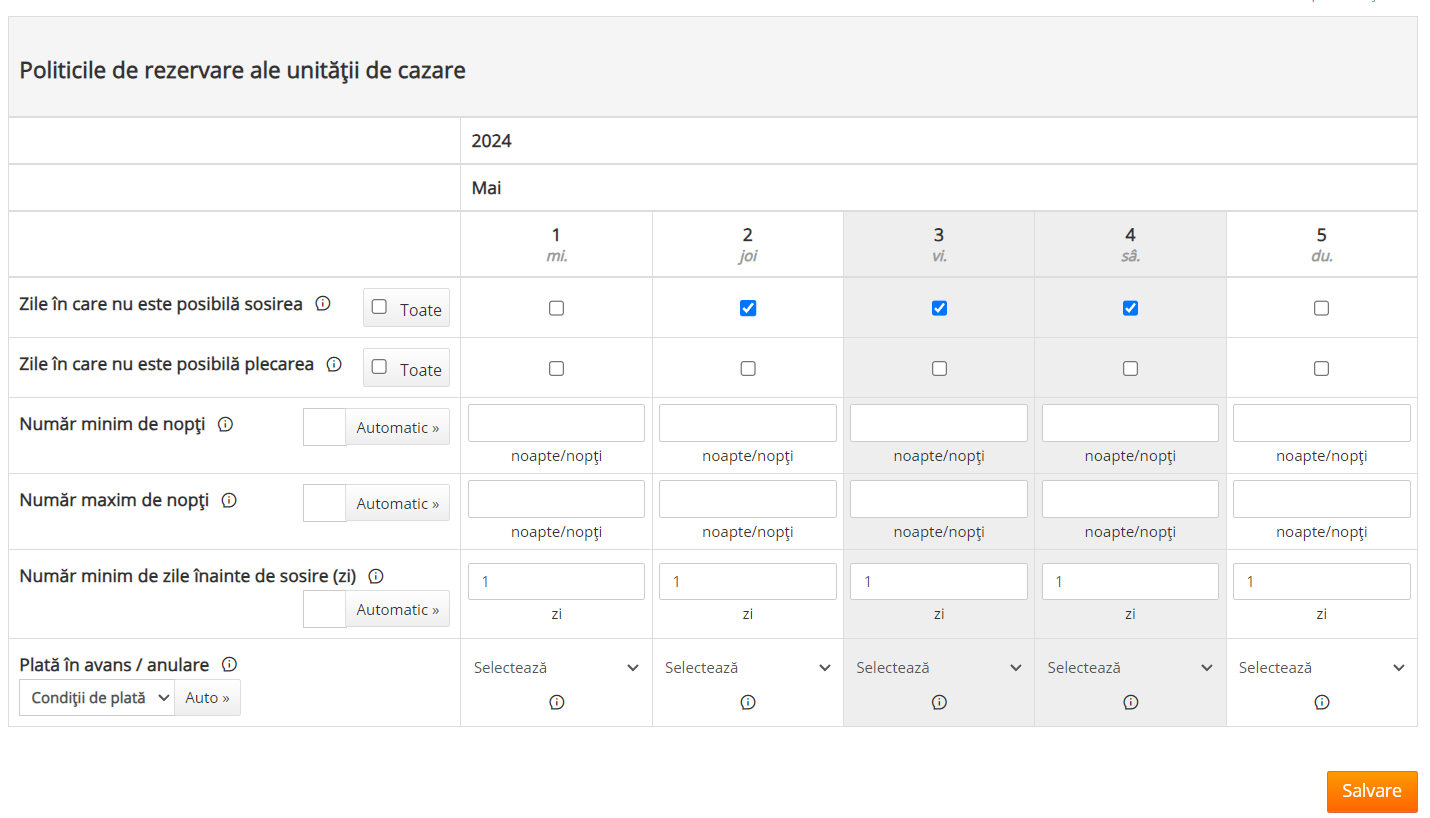The width and height of the screenshot is (1430, 818).
Task: Open Condiții de plată dropdown
Action: 97,698
